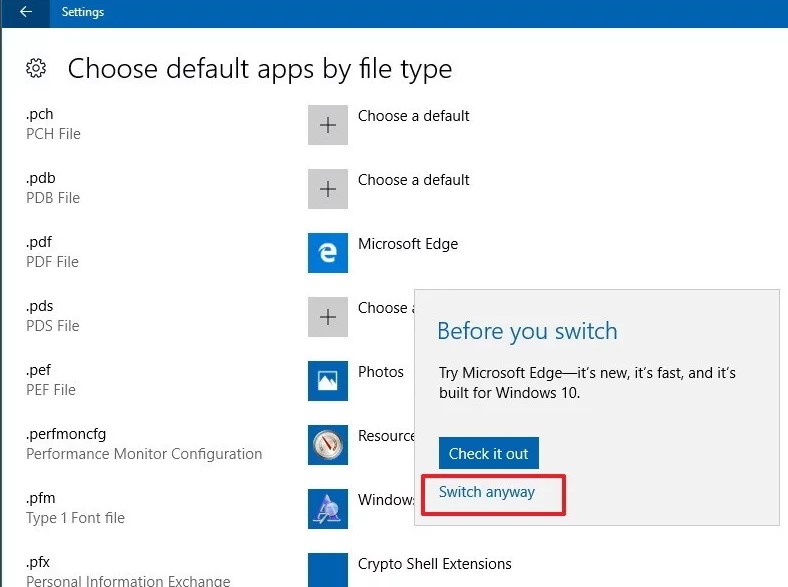The height and width of the screenshot is (587, 788).
Task: Click the Resource Monitor icon for .perfmoncfg
Action: pos(327,445)
